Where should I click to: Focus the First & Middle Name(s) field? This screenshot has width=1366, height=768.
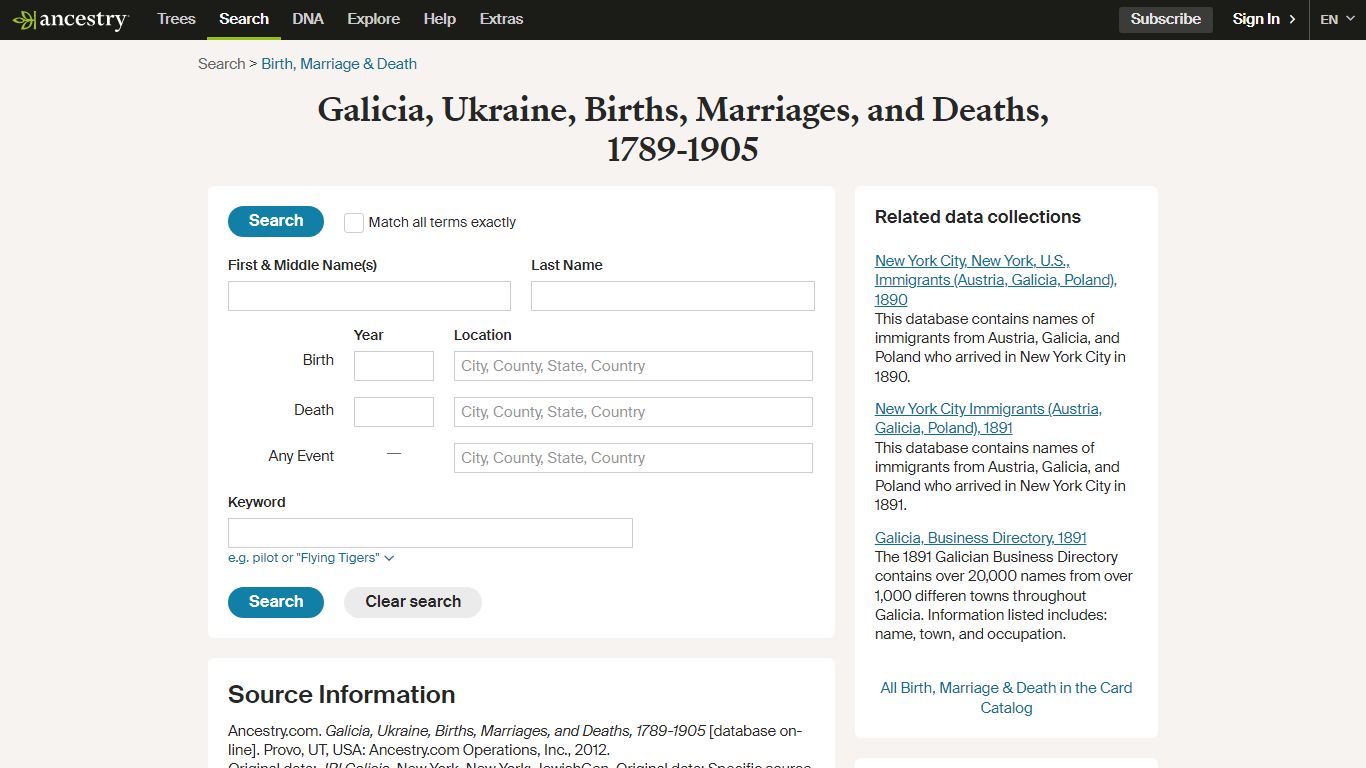(x=369, y=296)
